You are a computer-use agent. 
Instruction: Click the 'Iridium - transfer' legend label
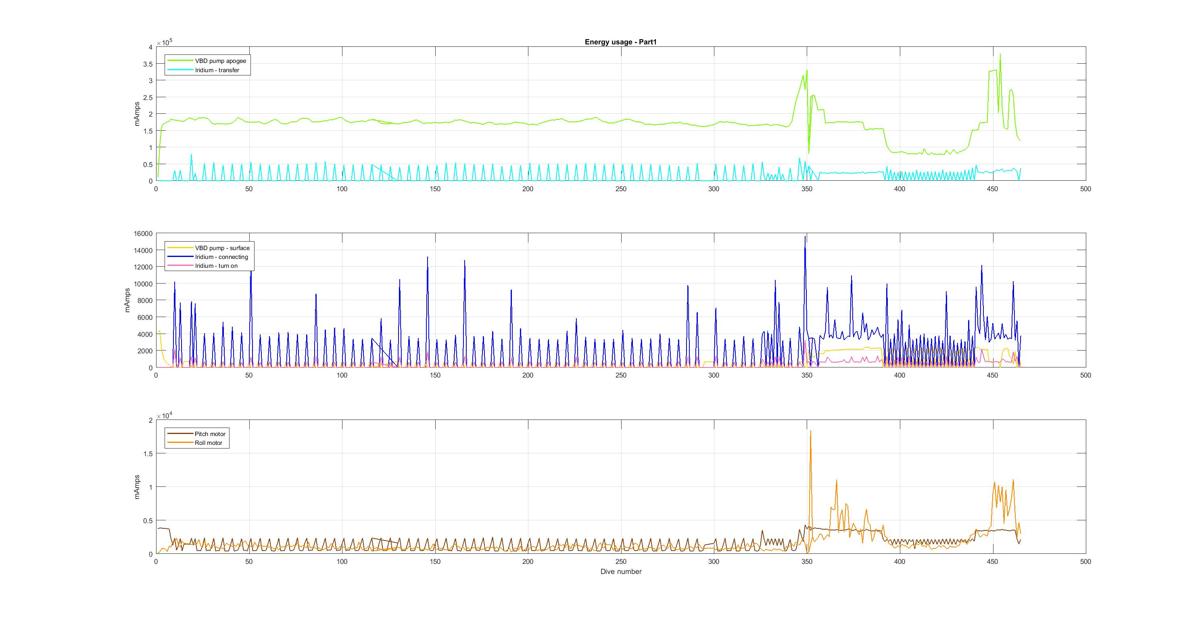tap(217, 70)
